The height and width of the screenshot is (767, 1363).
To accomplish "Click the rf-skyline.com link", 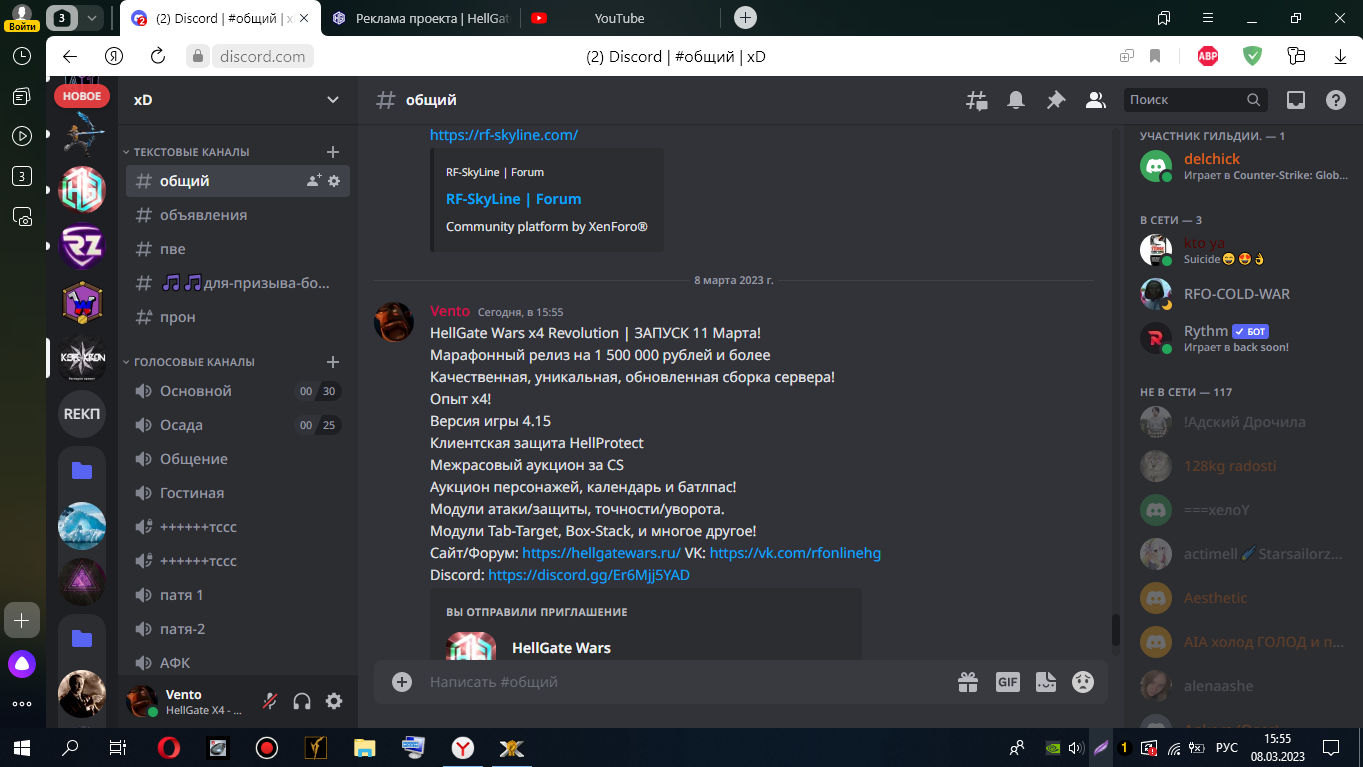I will 504,135.
